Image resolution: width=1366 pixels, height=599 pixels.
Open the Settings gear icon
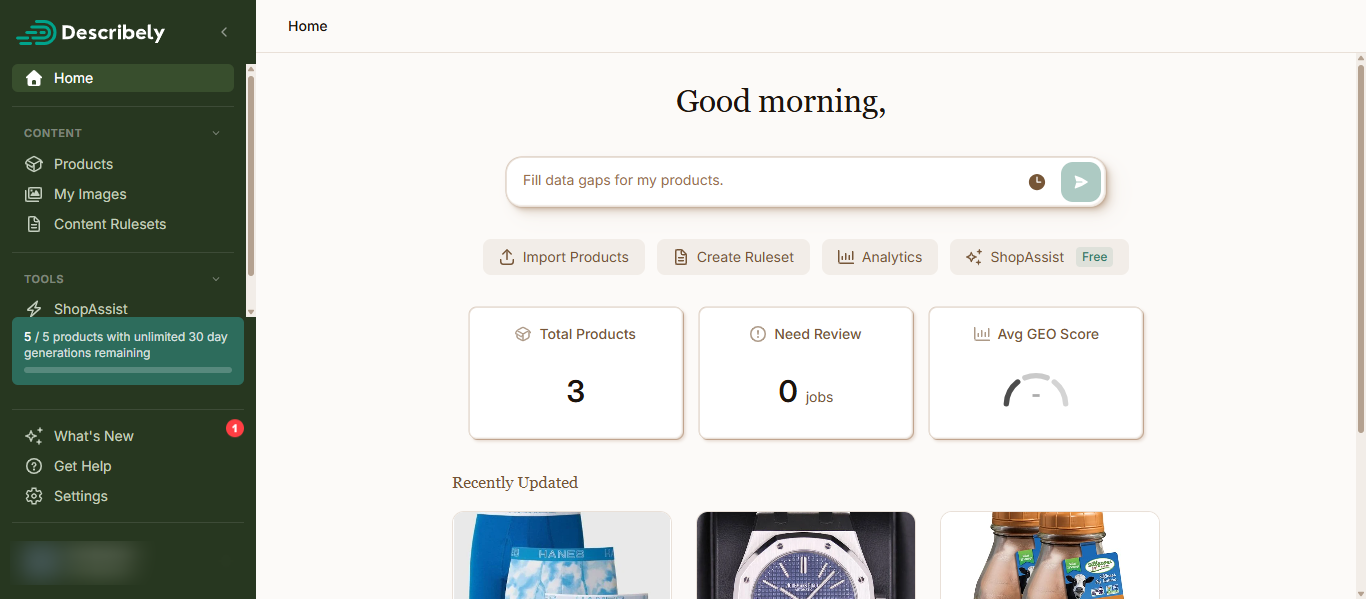point(34,496)
